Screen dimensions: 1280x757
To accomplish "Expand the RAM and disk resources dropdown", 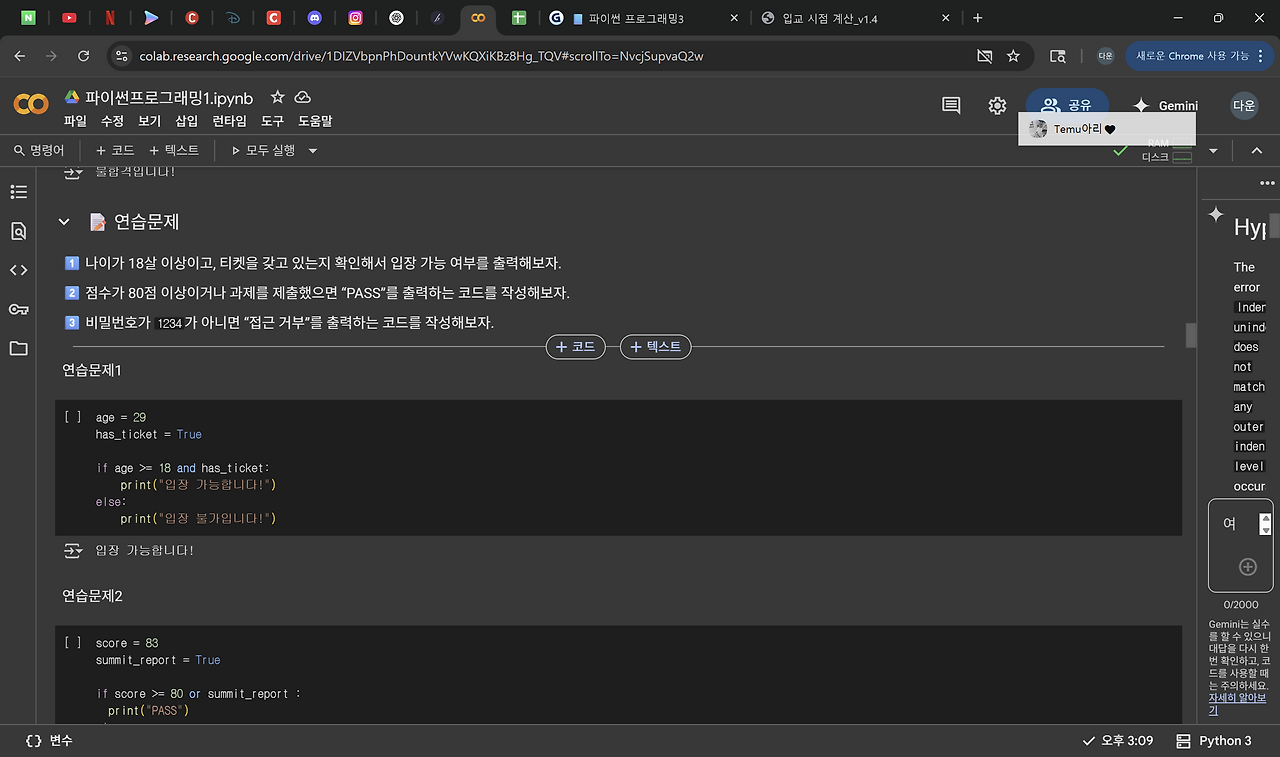I will [1213, 150].
